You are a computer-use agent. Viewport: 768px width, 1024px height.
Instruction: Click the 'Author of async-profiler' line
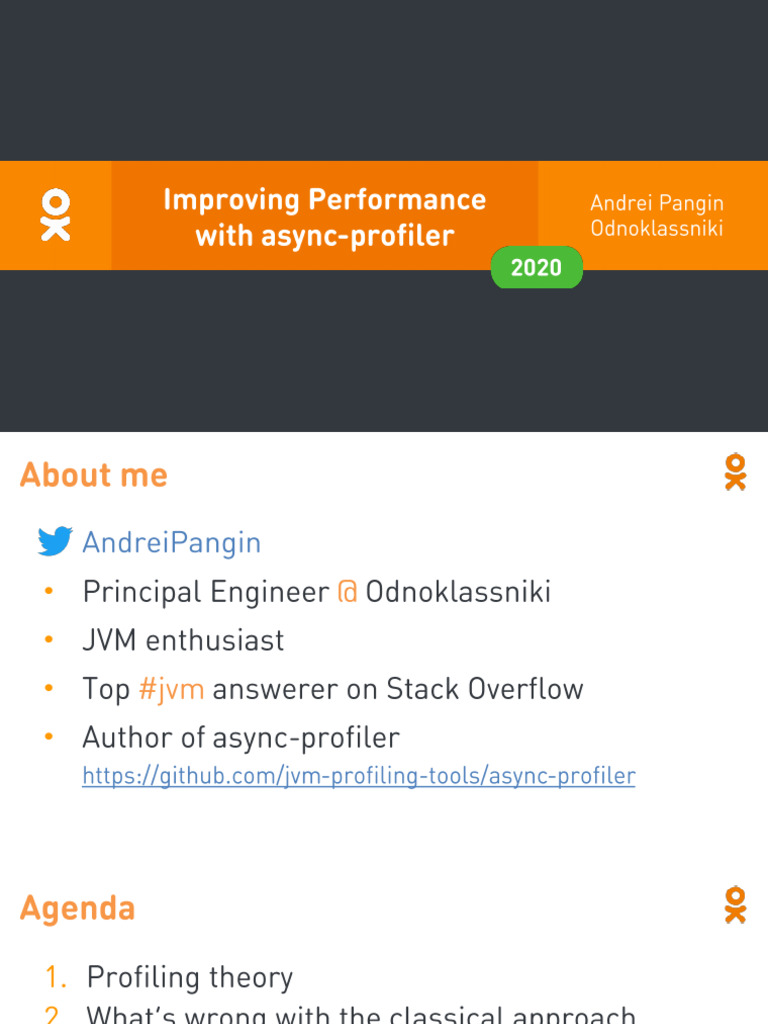[240, 738]
